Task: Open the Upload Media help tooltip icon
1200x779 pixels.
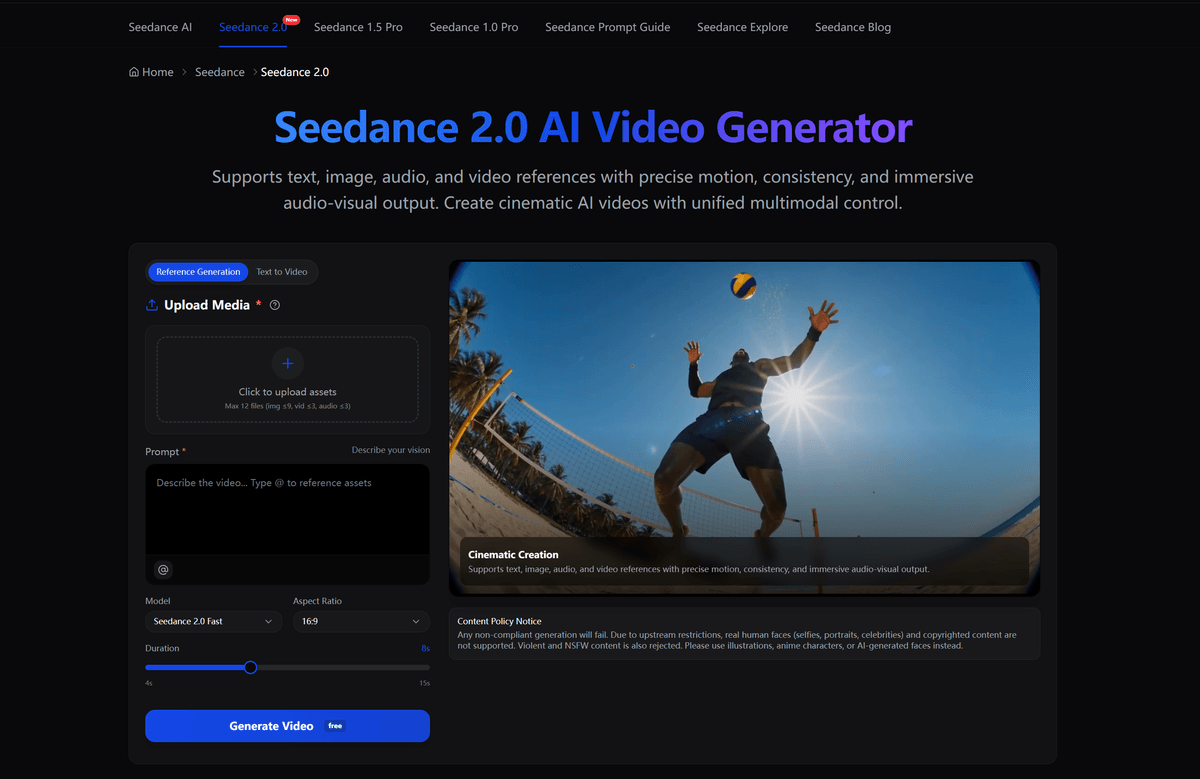Action: coord(274,304)
